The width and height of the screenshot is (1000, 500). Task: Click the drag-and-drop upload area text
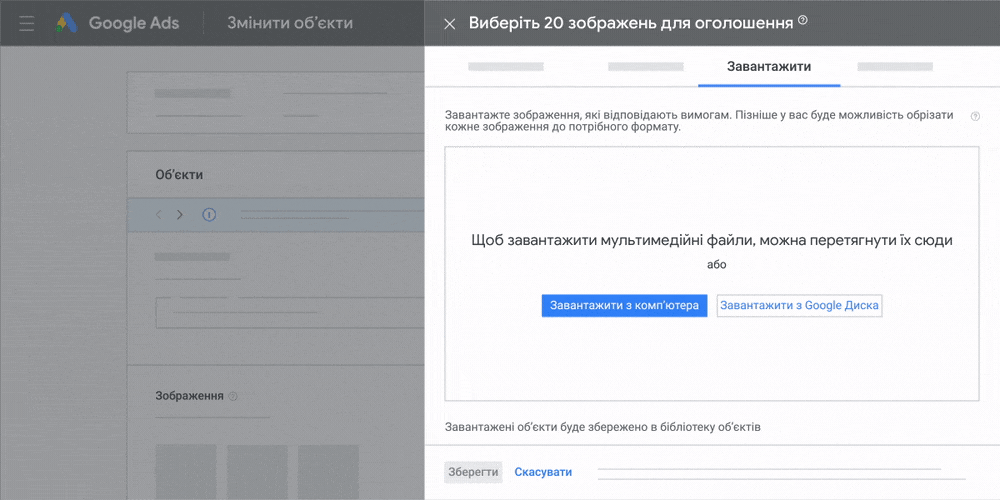[x=712, y=240]
